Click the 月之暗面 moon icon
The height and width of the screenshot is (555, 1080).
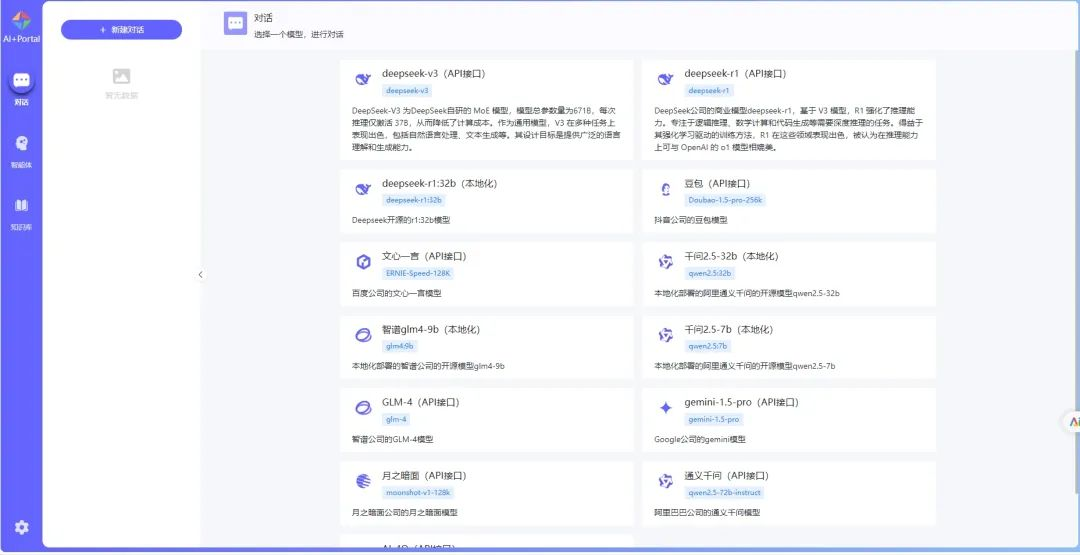coord(363,481)
